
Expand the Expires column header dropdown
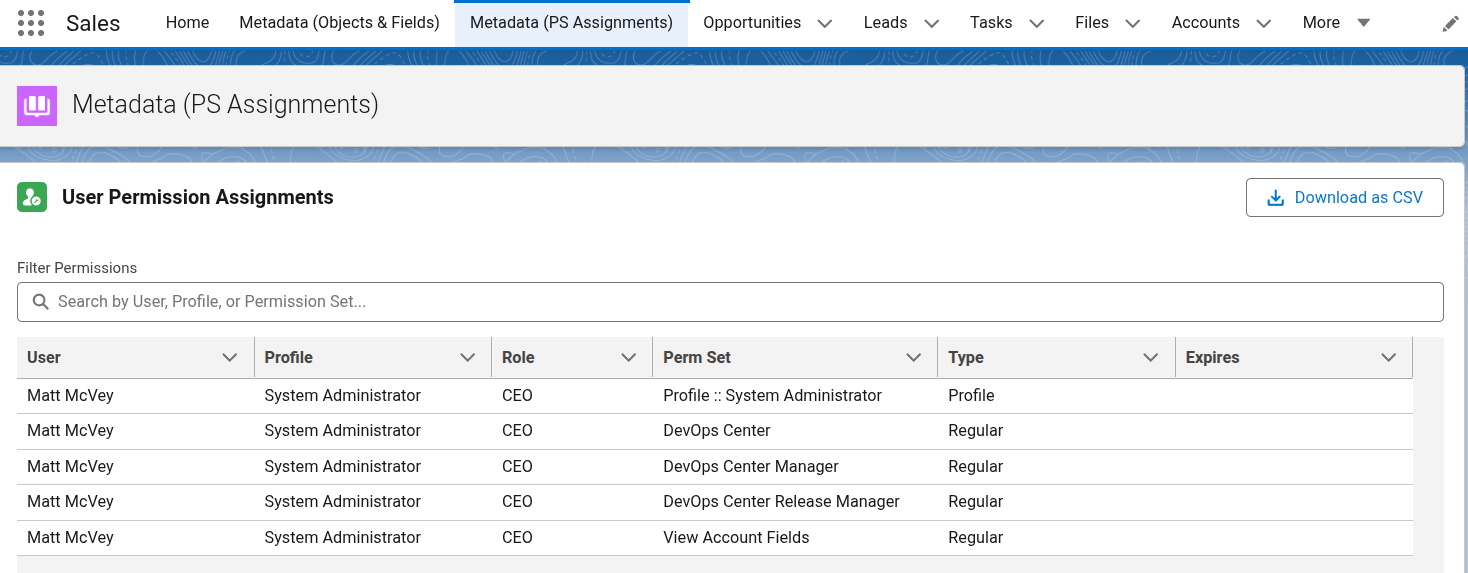pos(1388,358)
